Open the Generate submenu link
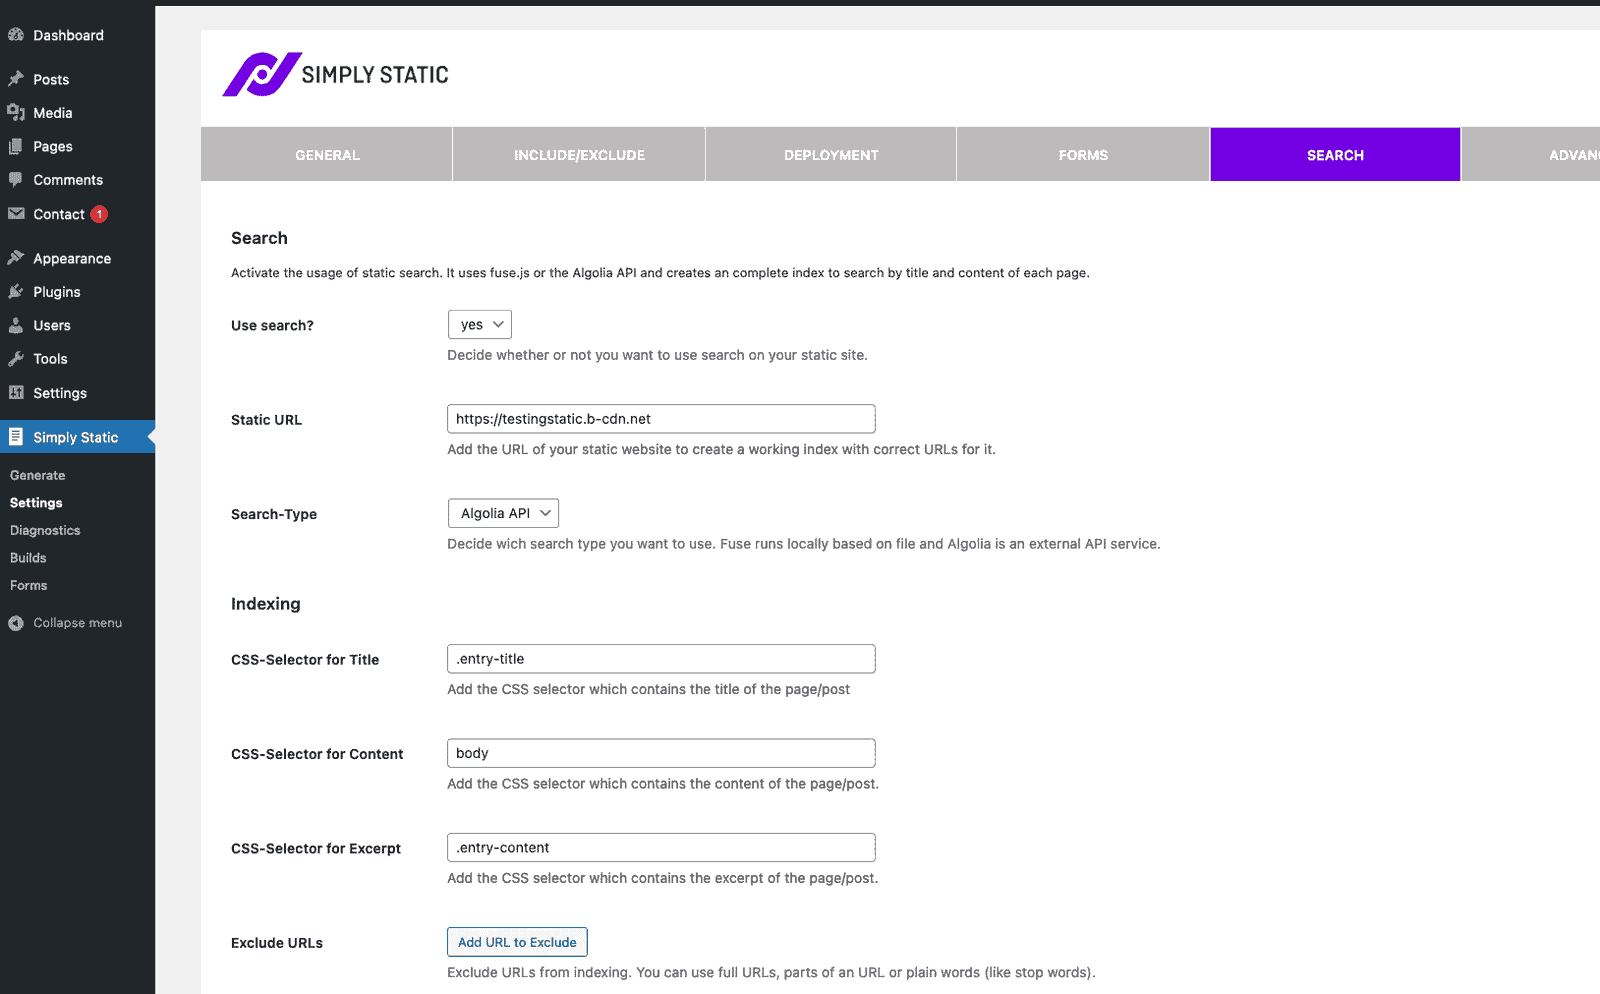This screenshot has height=994, width=1600. point(38,475)
